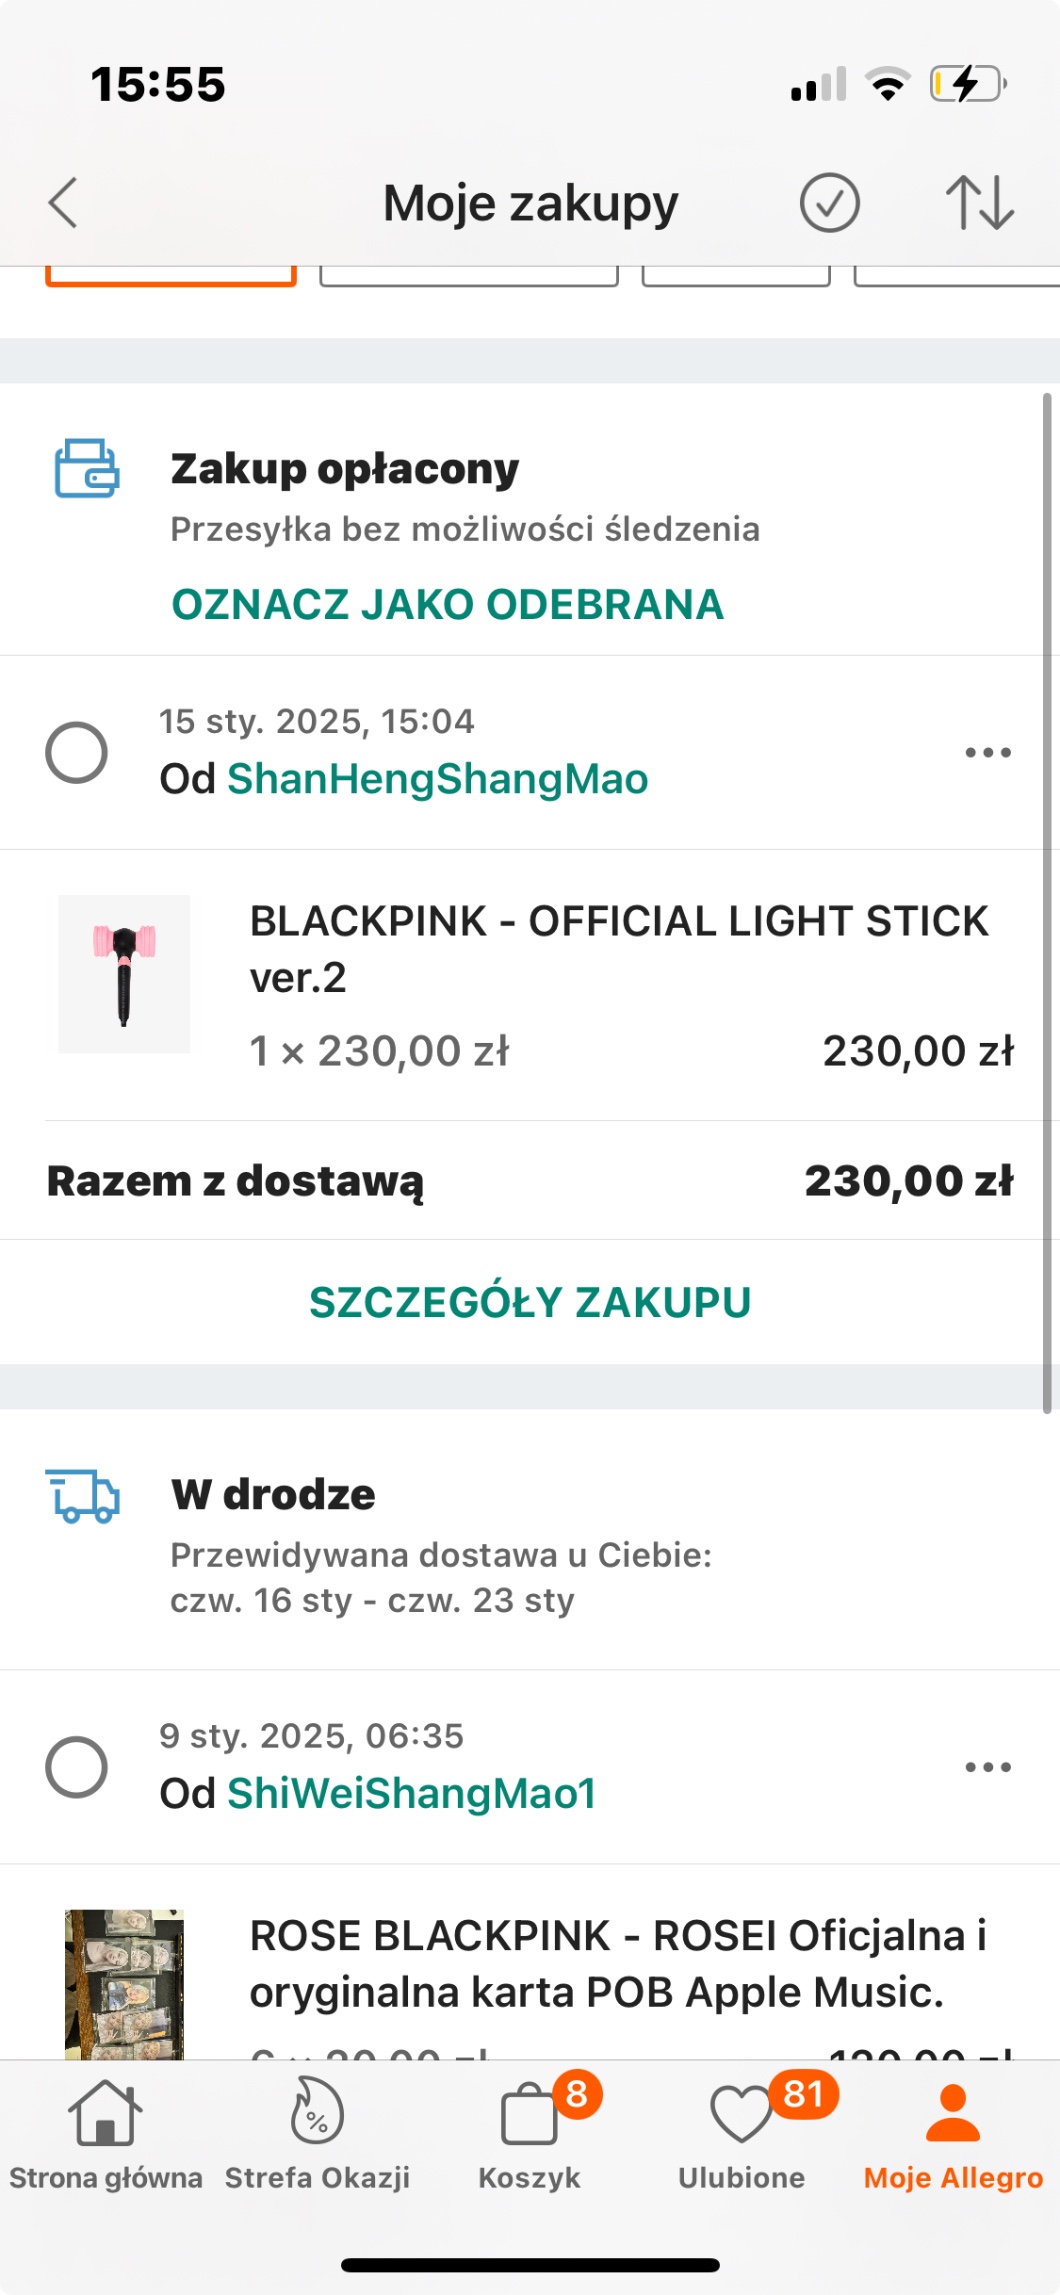Select the ShanHengShangMao order radio circle
Image resolution: width=1060 pixels, height=2295 pixels.
77,752
